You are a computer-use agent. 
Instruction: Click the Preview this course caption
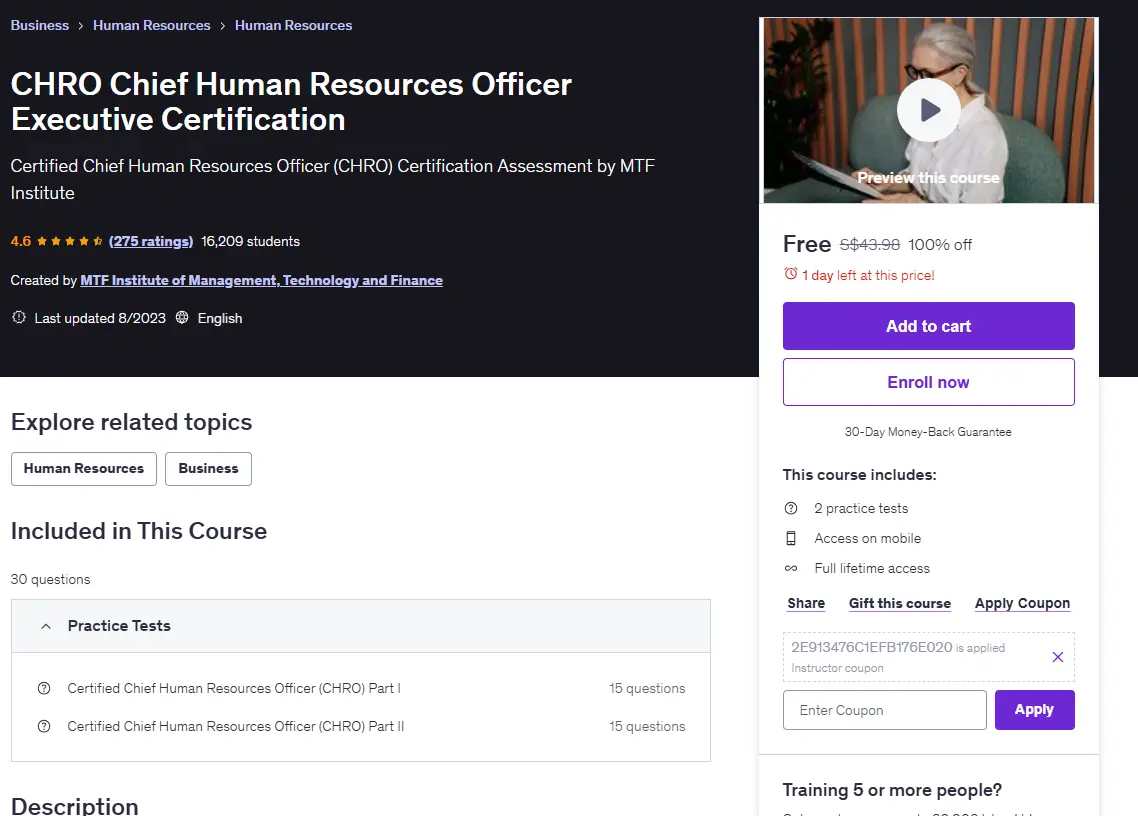point(928,178)
